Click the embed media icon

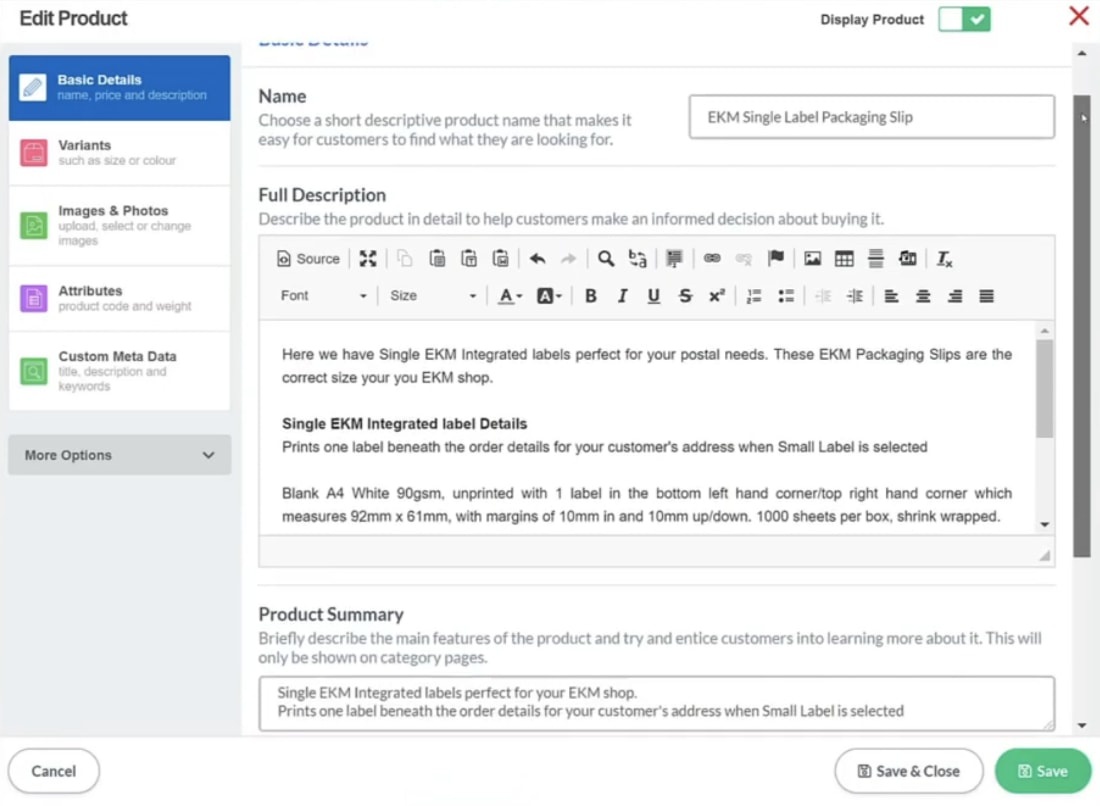click(x=907, y=259)
